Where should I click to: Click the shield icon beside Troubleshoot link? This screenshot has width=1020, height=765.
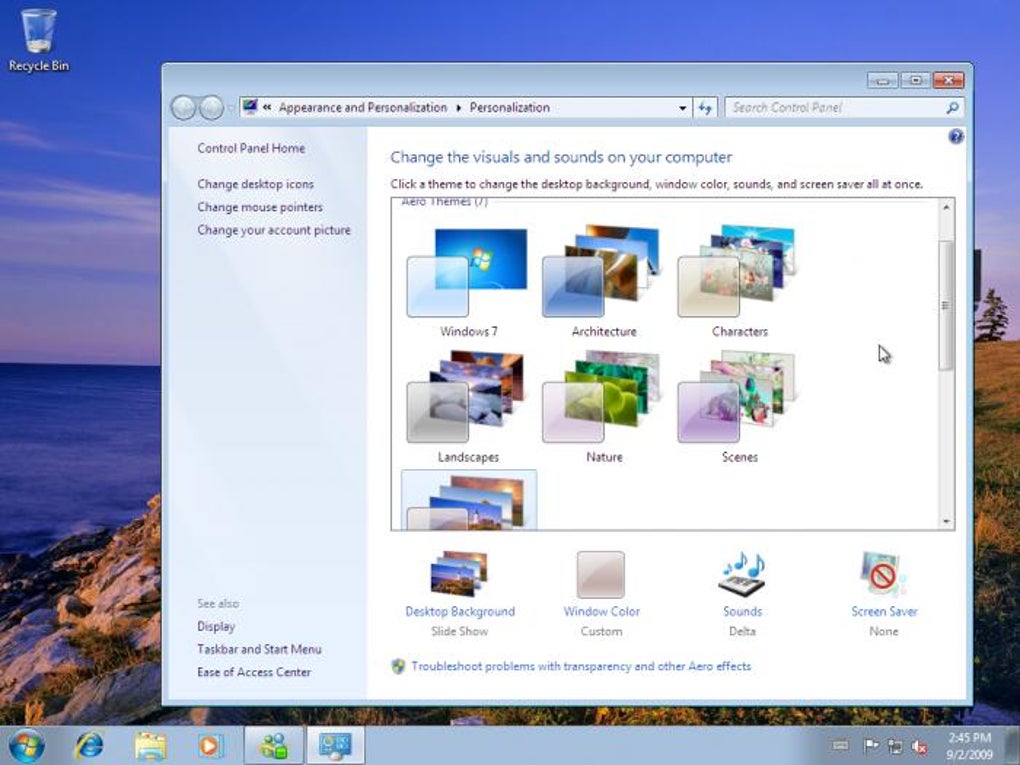(x=398, y=666)
